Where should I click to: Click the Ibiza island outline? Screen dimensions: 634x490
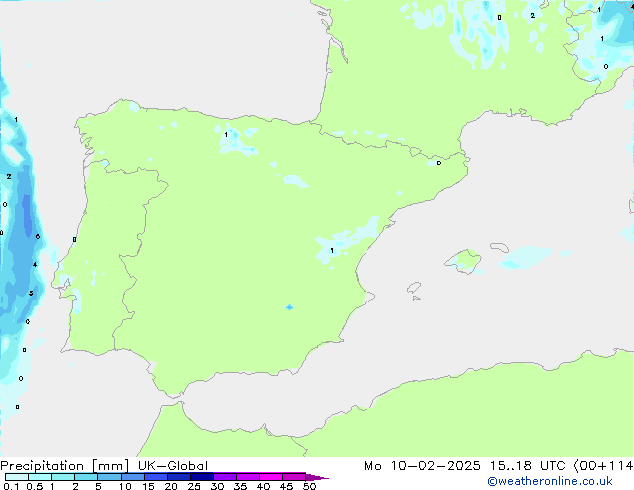(x=414, y=288)
